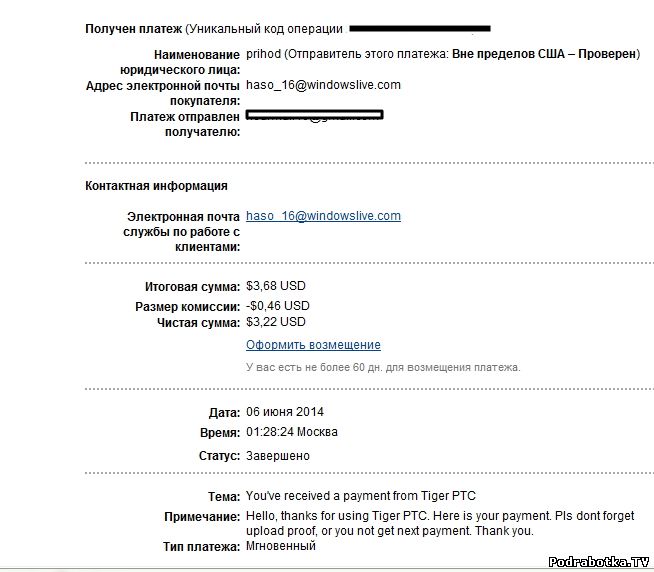The height and width of the screenshot is (572, 654).
Task: Select the total amount $3,68 USD
Action: [x=276, y=288]
